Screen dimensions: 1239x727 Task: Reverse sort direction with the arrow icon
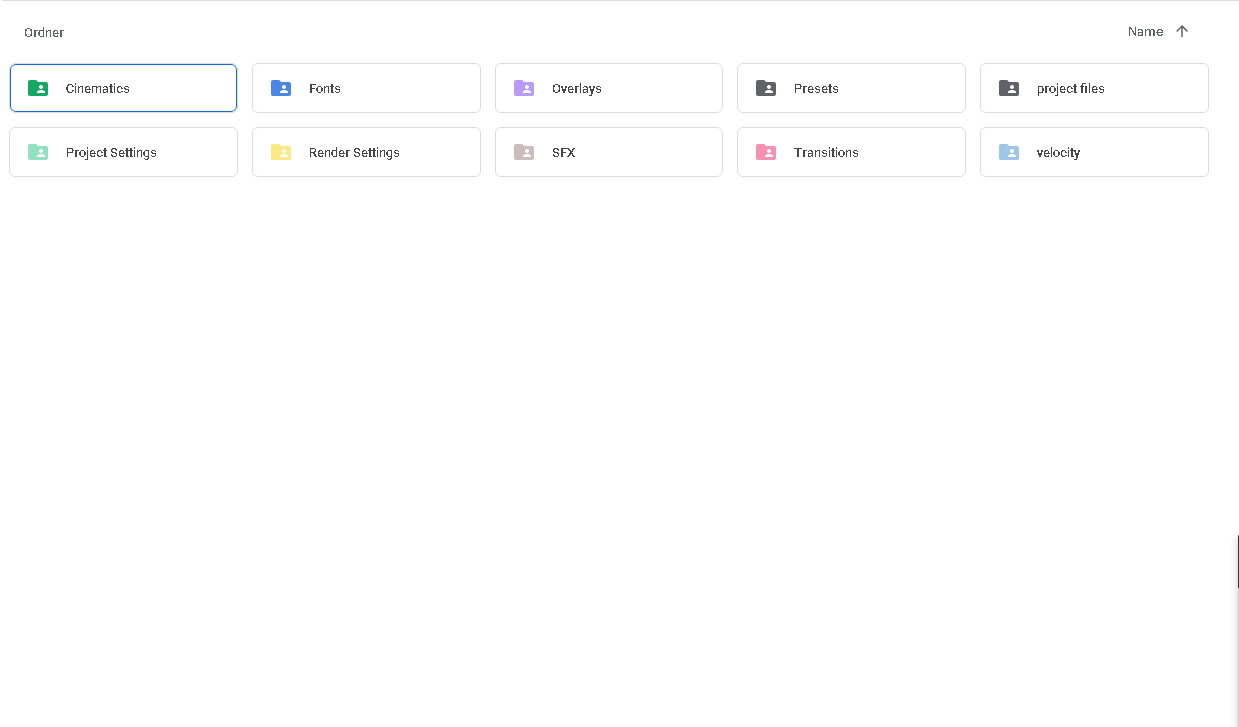(1182, 31)
